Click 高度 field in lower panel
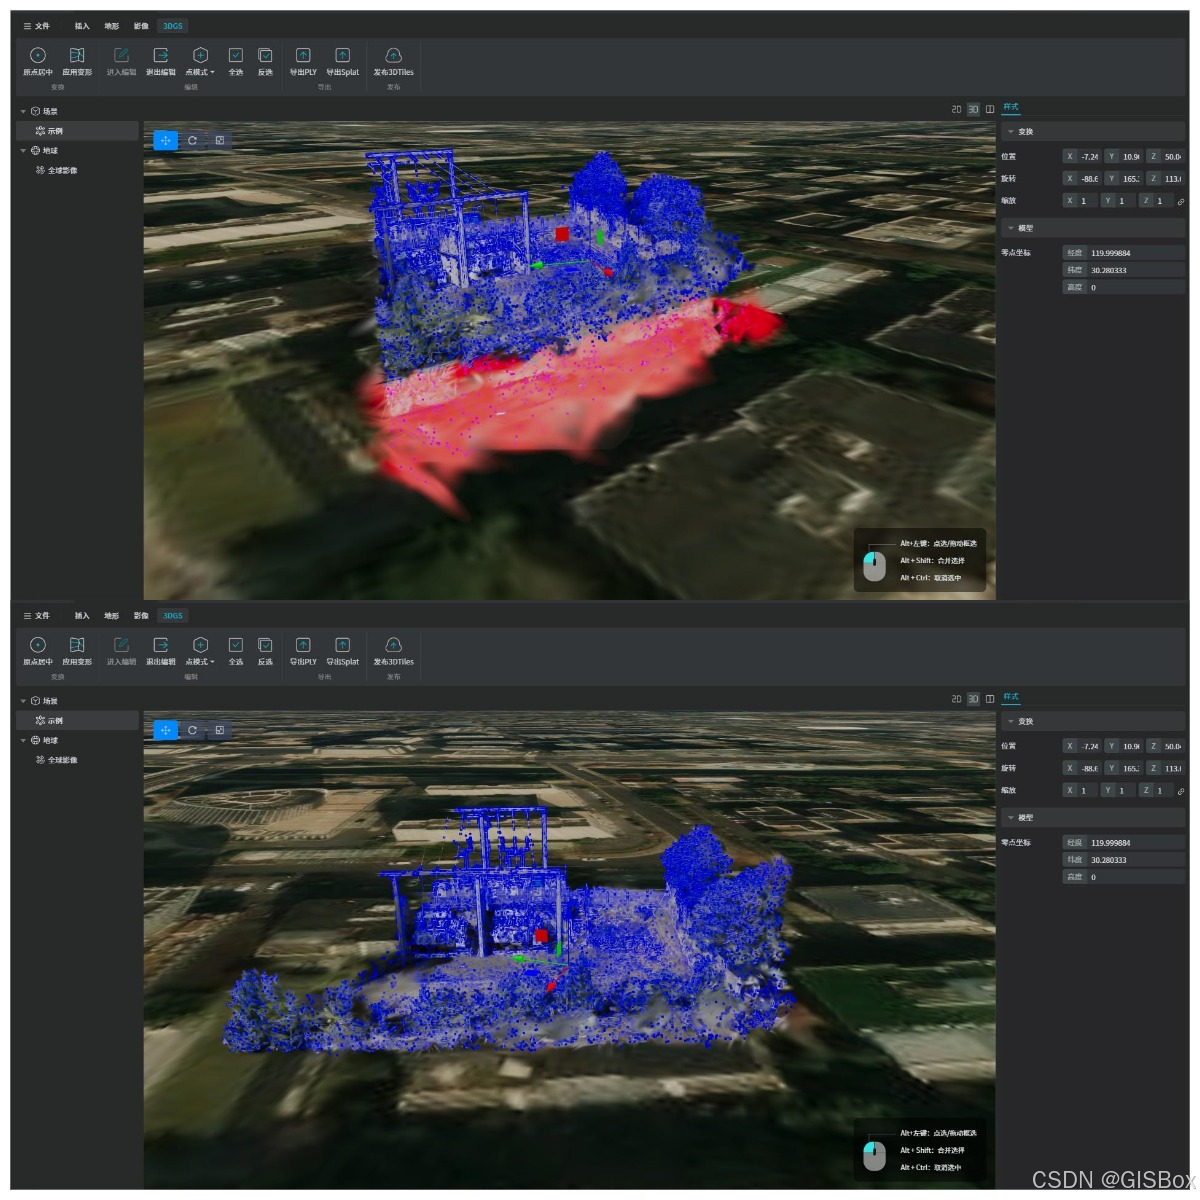1200x1200 pixels. coord(1124,877)
